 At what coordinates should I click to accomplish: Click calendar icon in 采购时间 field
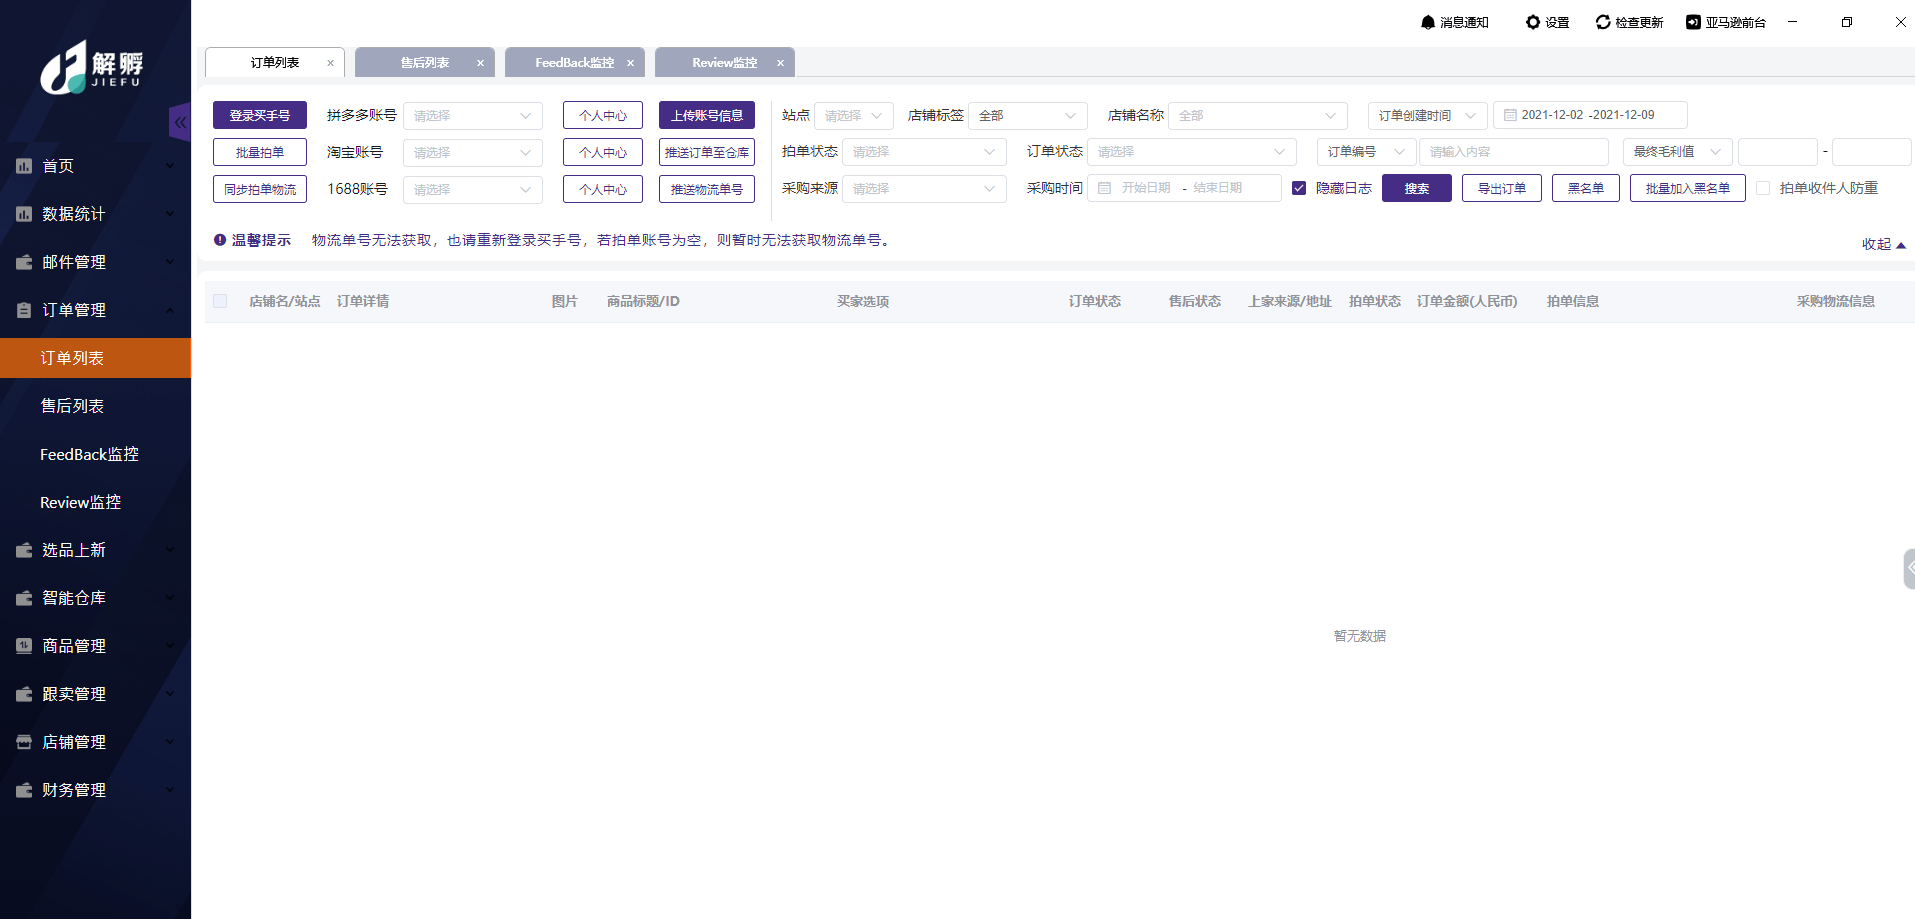1104,188
